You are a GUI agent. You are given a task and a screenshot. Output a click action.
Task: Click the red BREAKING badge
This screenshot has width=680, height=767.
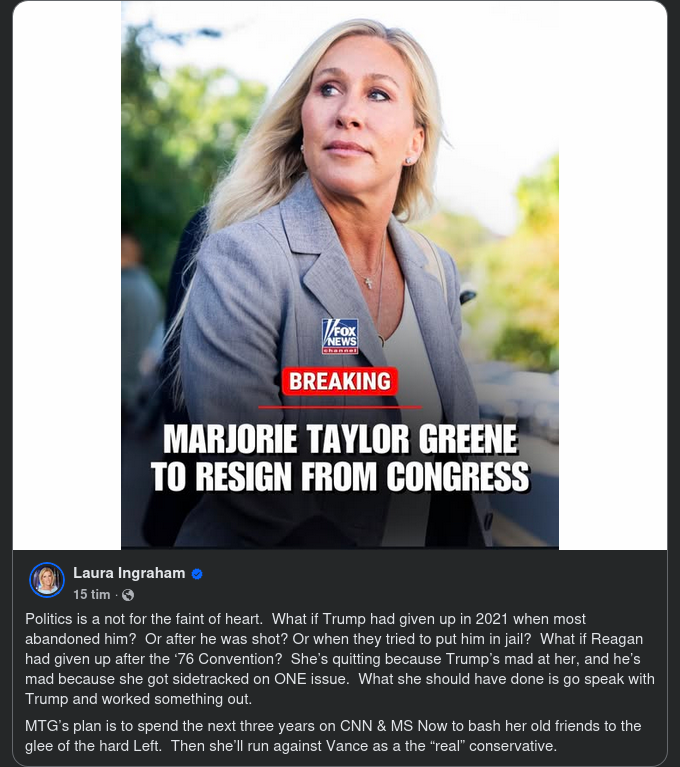[x=340, y=381]
